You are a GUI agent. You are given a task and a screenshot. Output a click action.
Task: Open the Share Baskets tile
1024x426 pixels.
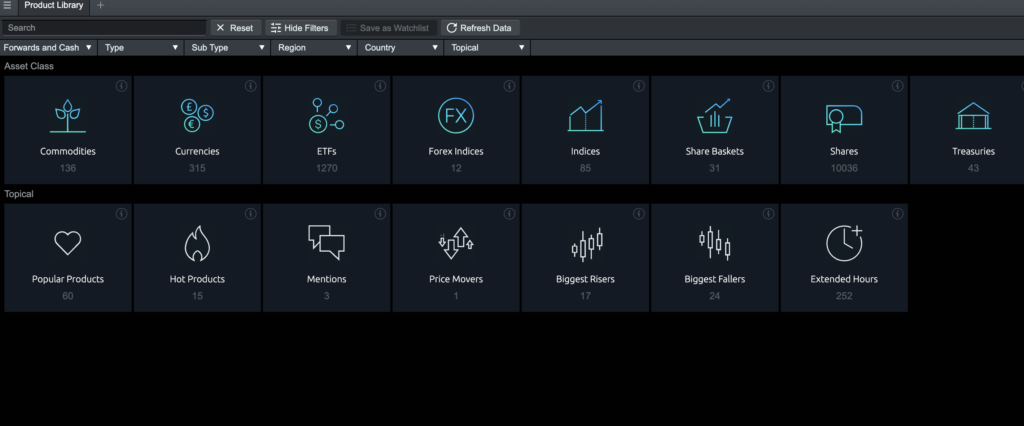714,130
